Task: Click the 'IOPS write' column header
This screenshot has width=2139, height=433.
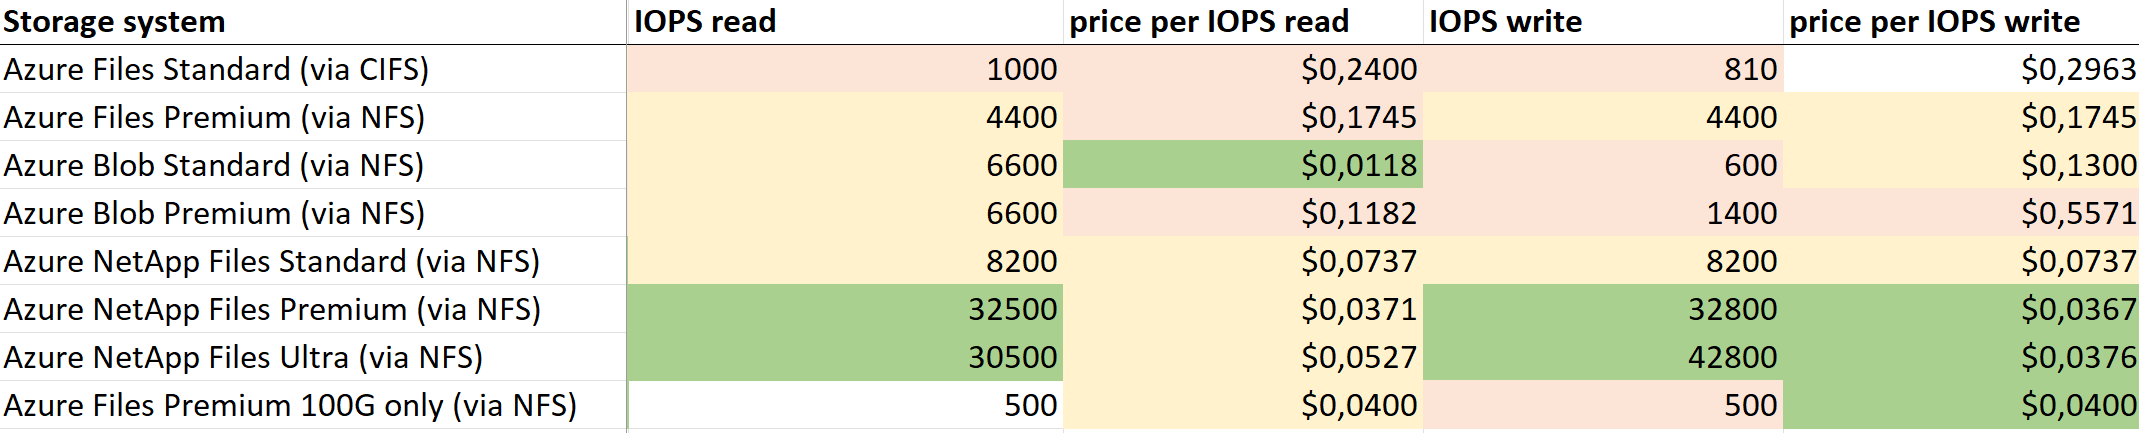Action: (x=1603, y=22)
